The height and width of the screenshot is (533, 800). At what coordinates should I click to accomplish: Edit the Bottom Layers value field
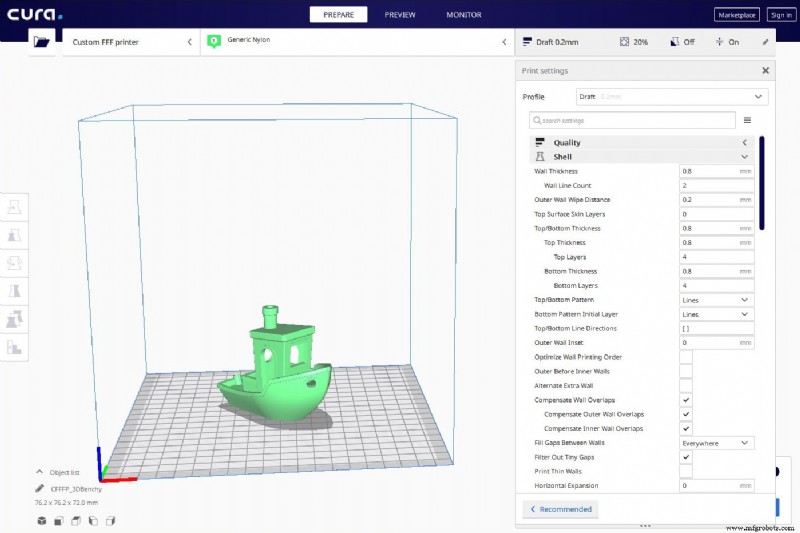716,286
